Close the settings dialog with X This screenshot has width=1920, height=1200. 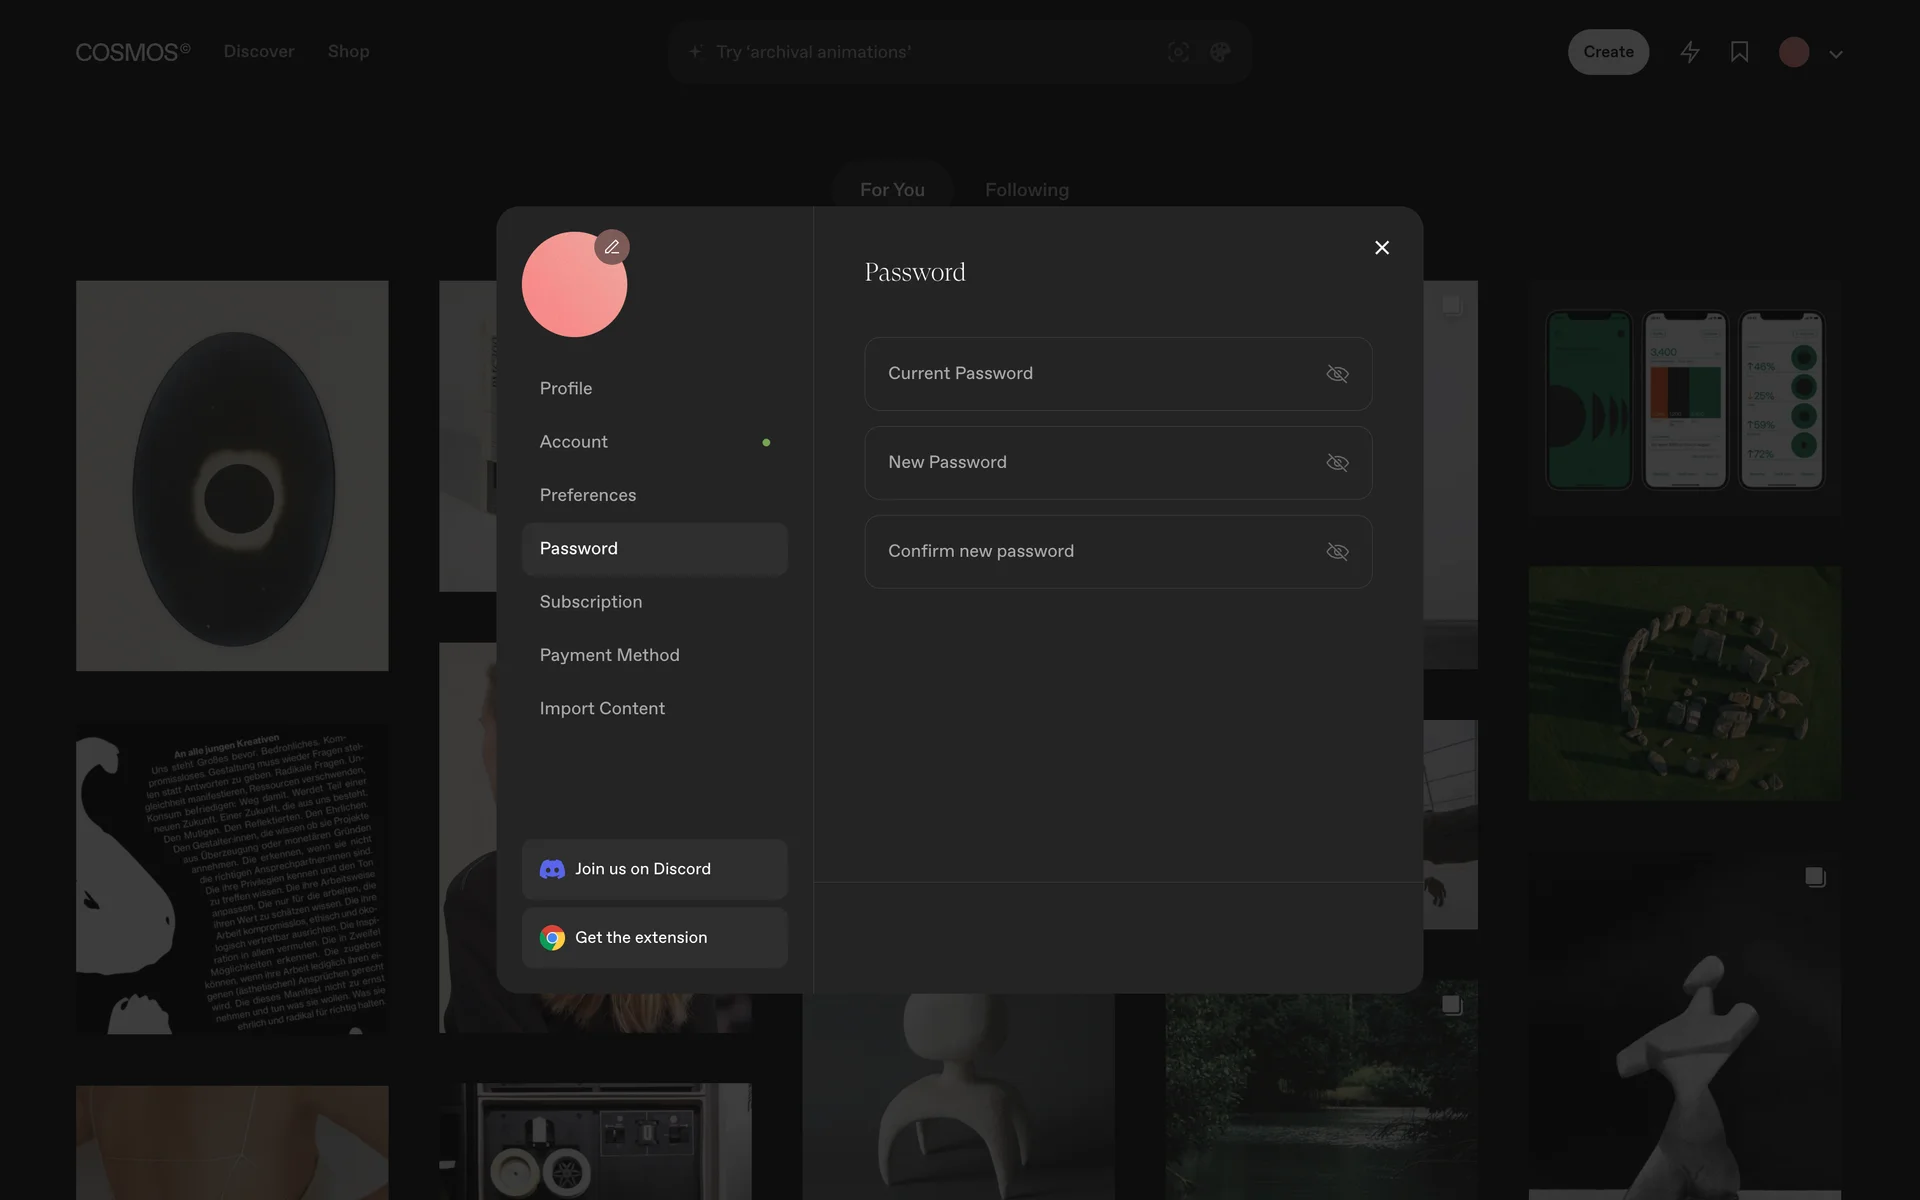[x=1382, y=248]
